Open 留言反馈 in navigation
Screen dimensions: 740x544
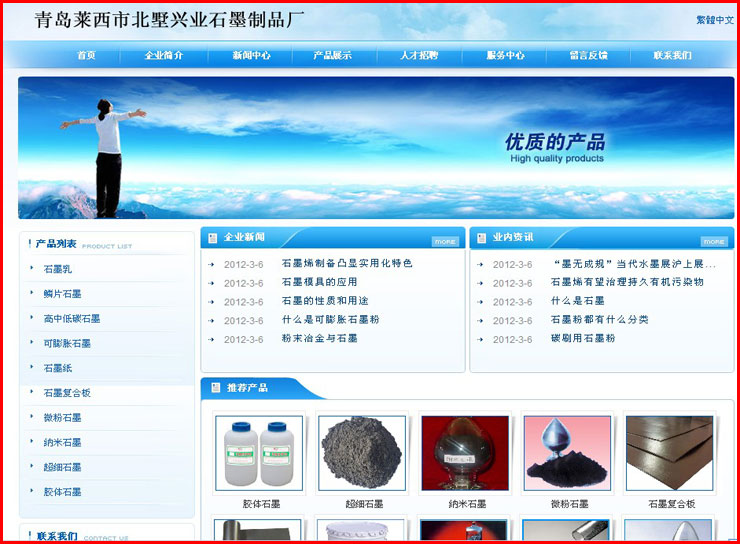(x=588, y=55)
